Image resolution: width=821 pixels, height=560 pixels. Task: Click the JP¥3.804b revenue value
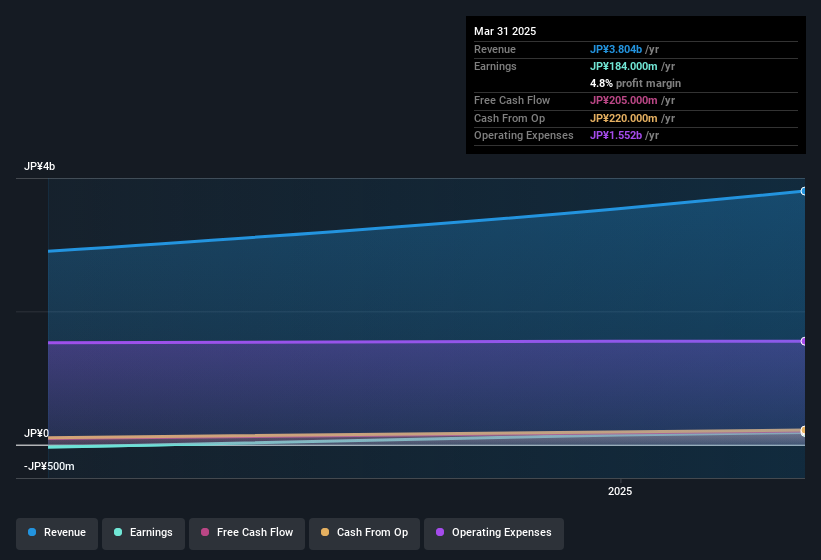pos(616,49)
